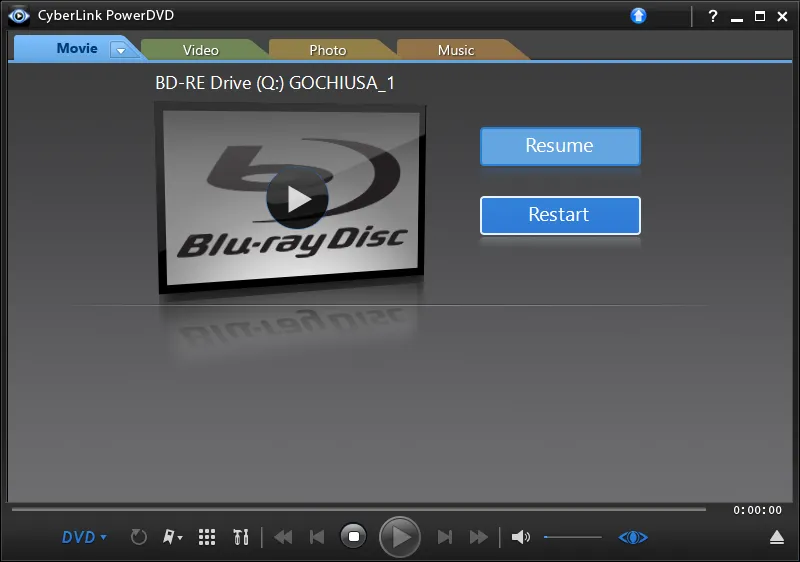Click the blue upgrade arrow icon
Viewport: 800px width, 562px height.
pyautogui.click(x=639, y=16)
